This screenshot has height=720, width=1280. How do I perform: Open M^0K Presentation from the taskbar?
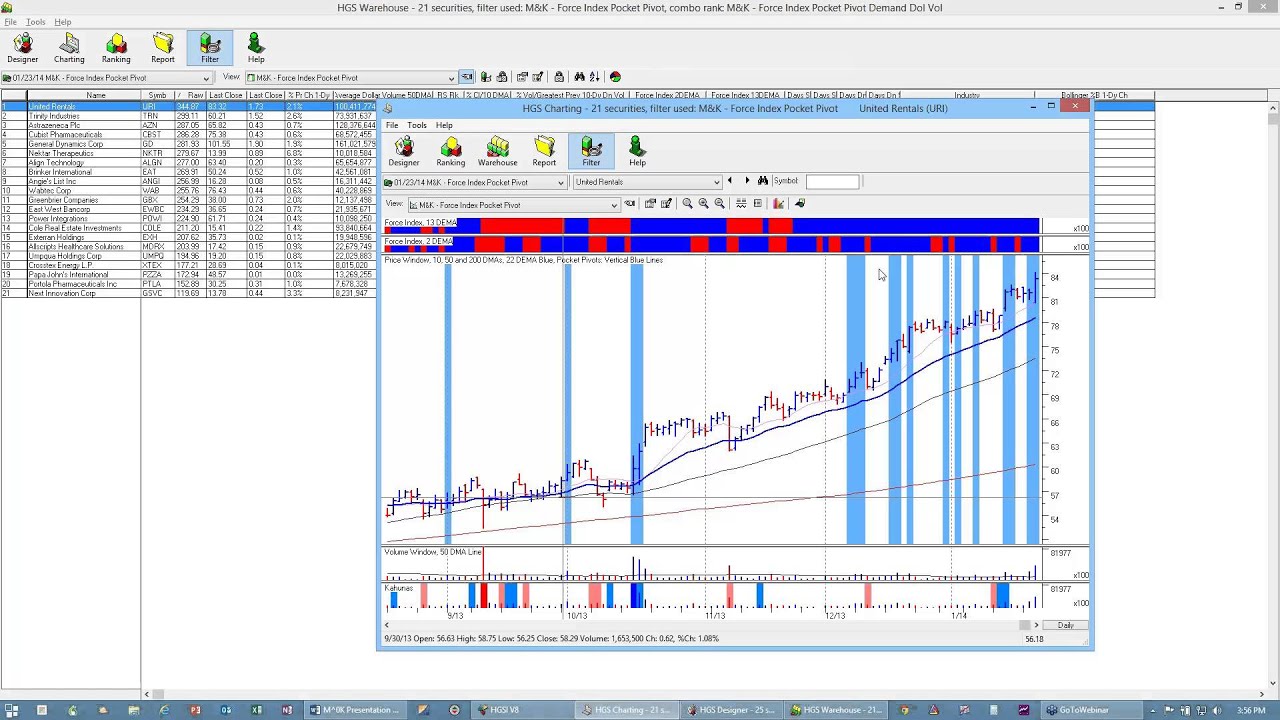354,710
